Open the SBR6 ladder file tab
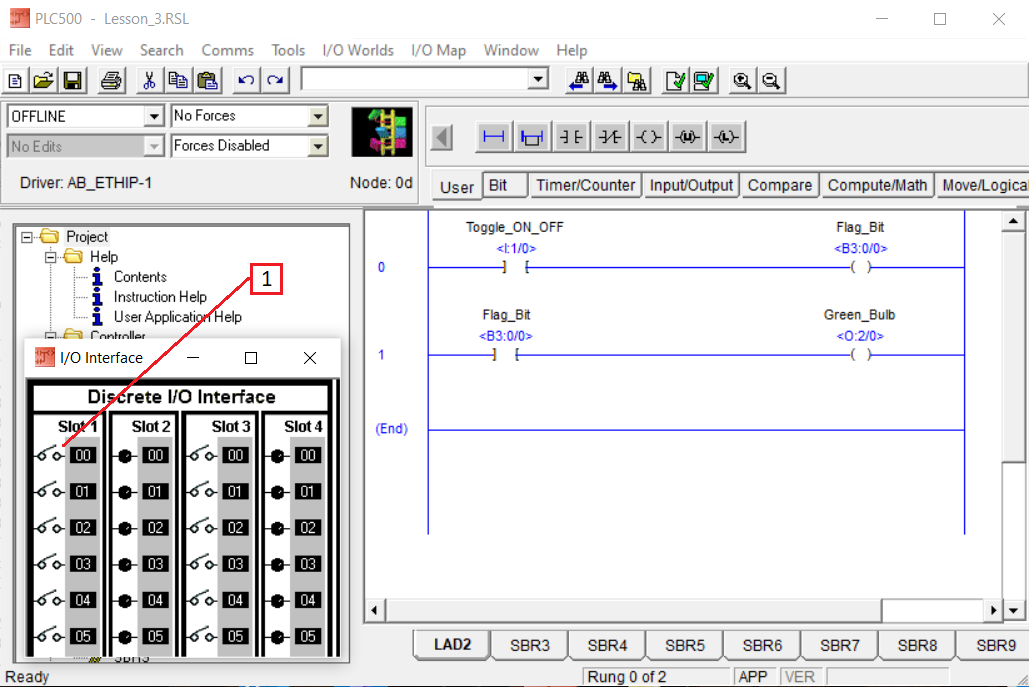Image resolution: width=1029 pixels, height=687 pixels. tap(762, 645)
